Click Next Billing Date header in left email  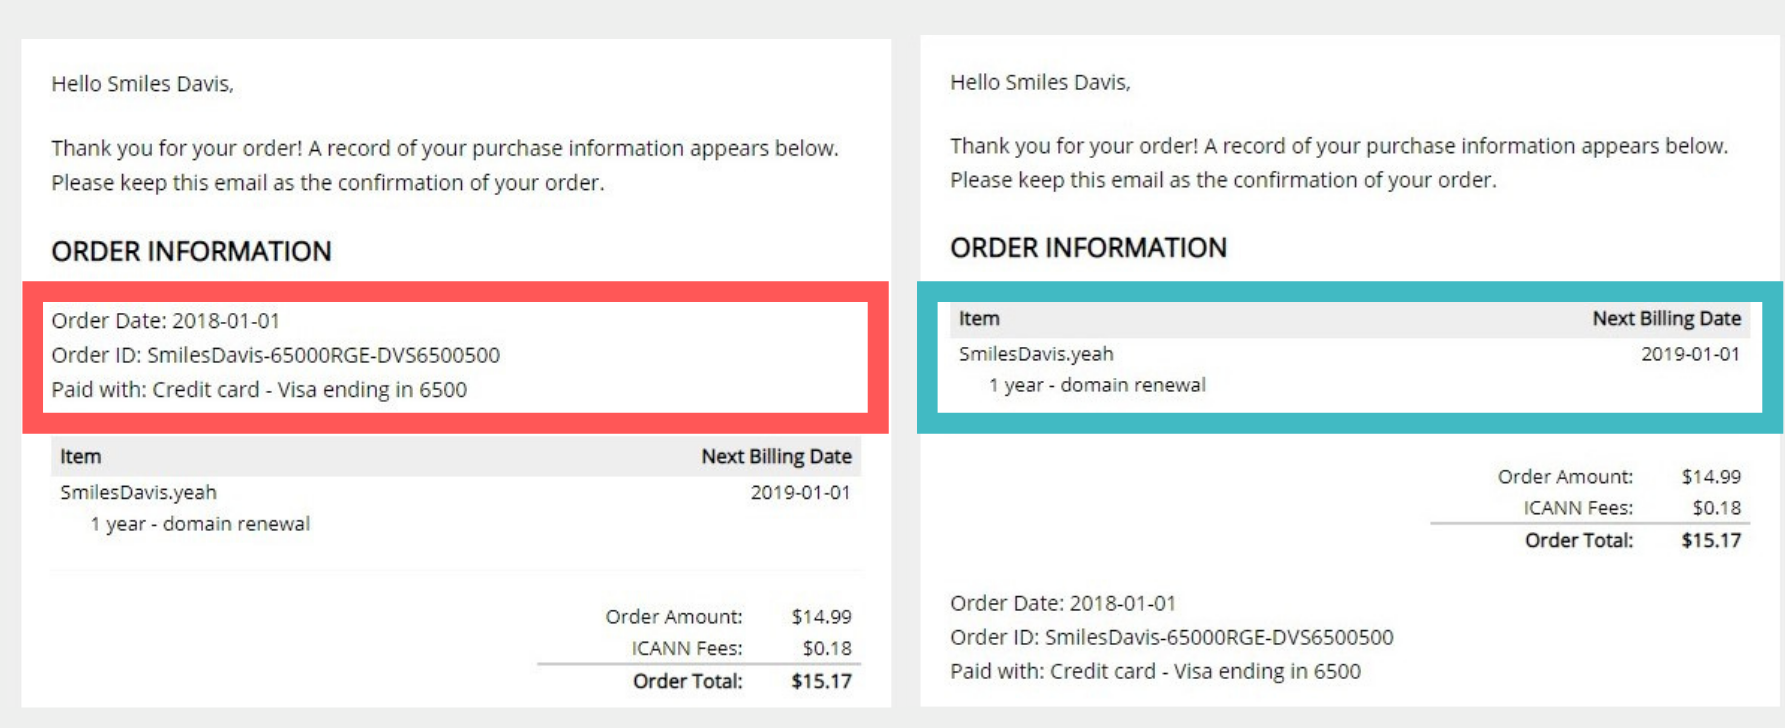776,456
